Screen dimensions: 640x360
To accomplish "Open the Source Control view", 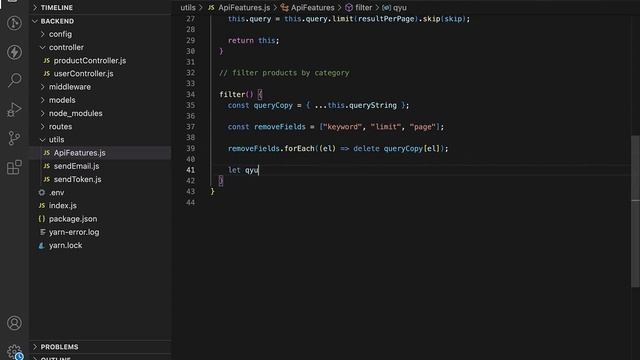I will [14, 138].
